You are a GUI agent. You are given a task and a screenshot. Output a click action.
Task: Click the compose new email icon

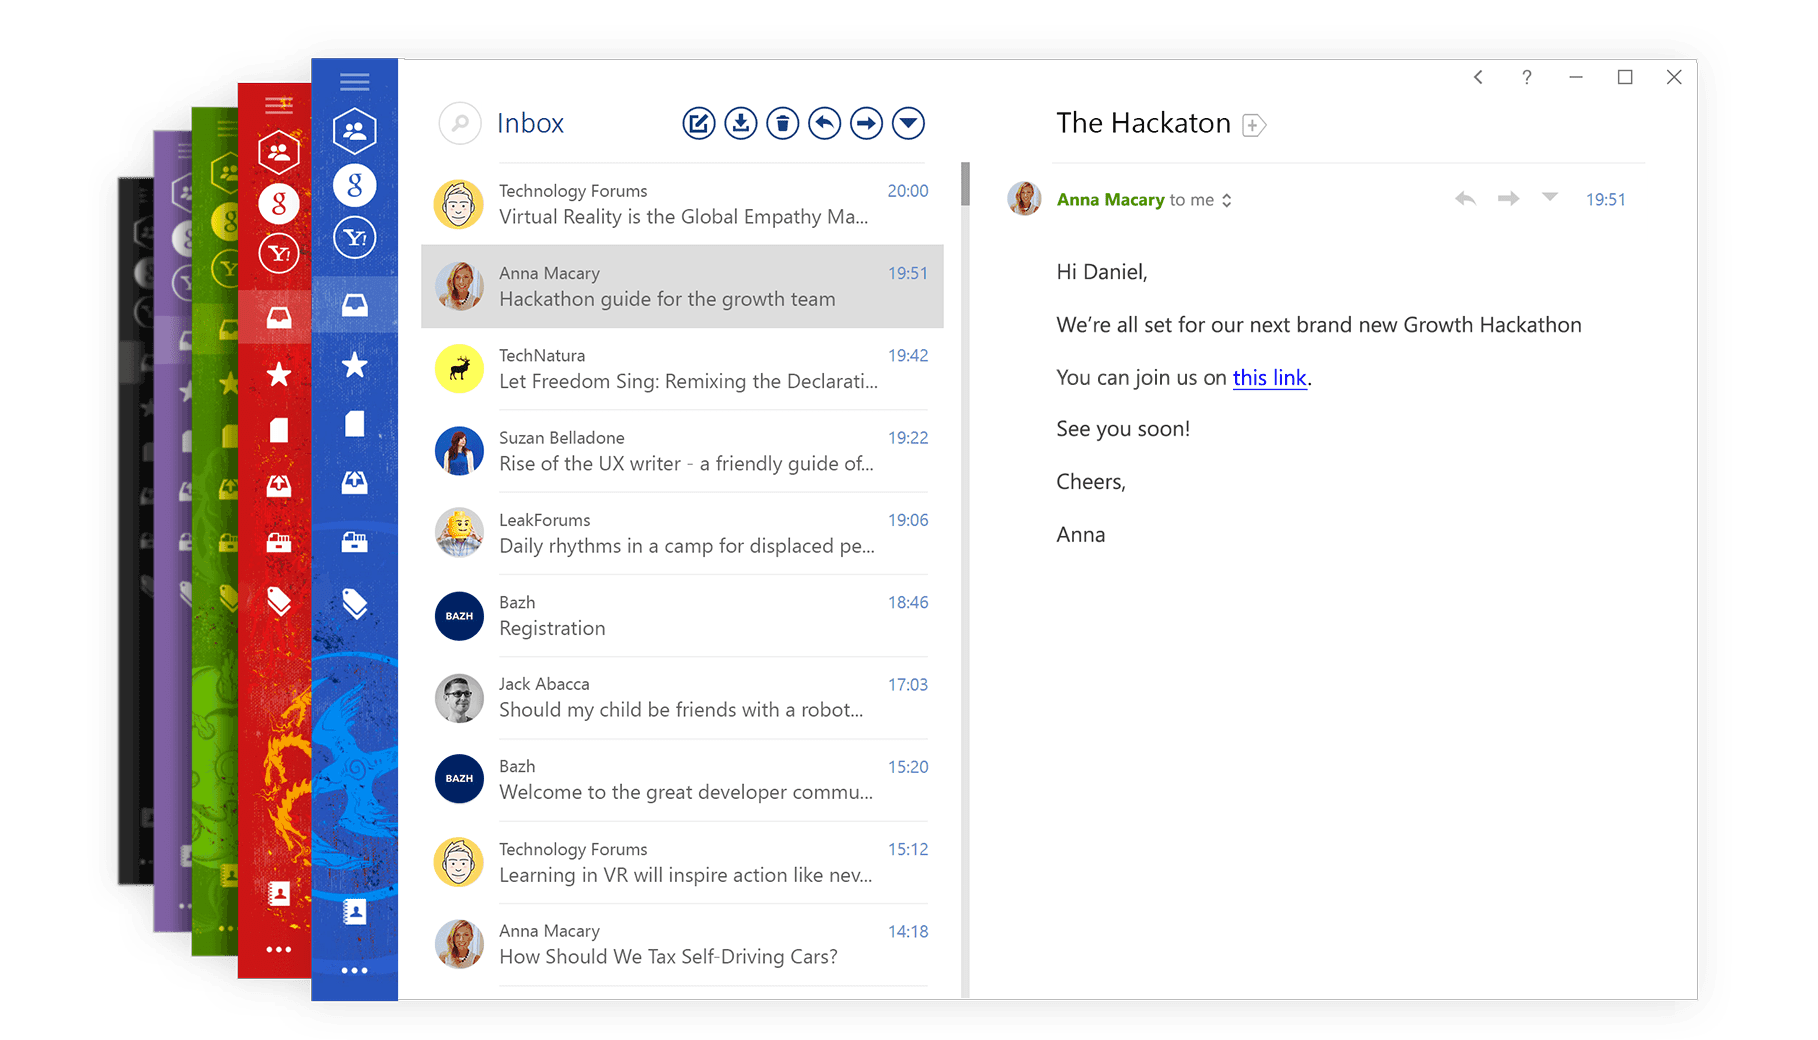pos(699,124)
